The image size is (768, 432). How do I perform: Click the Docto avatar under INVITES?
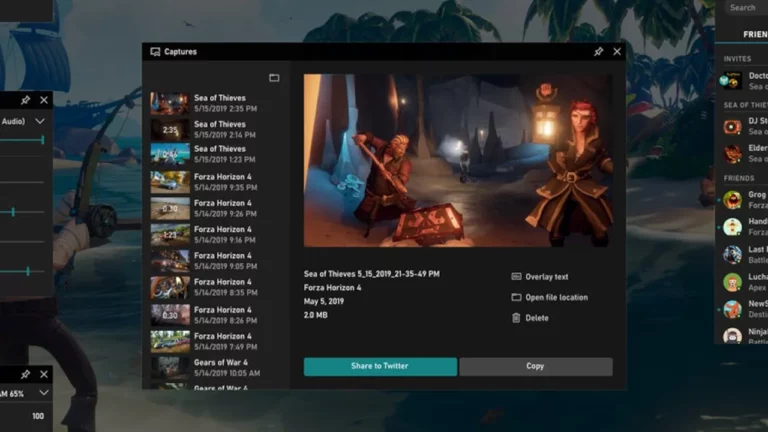click(x=732, y=80)
